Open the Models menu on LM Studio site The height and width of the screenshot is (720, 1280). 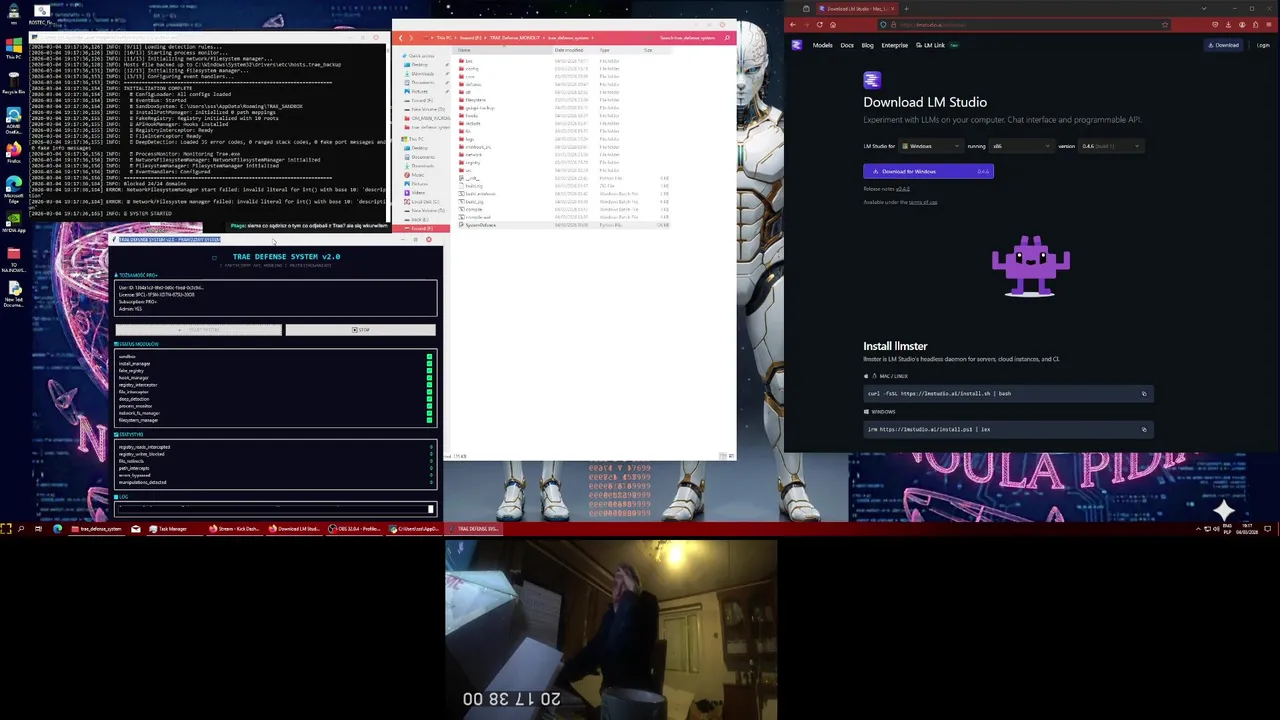(x=822, y=45)
